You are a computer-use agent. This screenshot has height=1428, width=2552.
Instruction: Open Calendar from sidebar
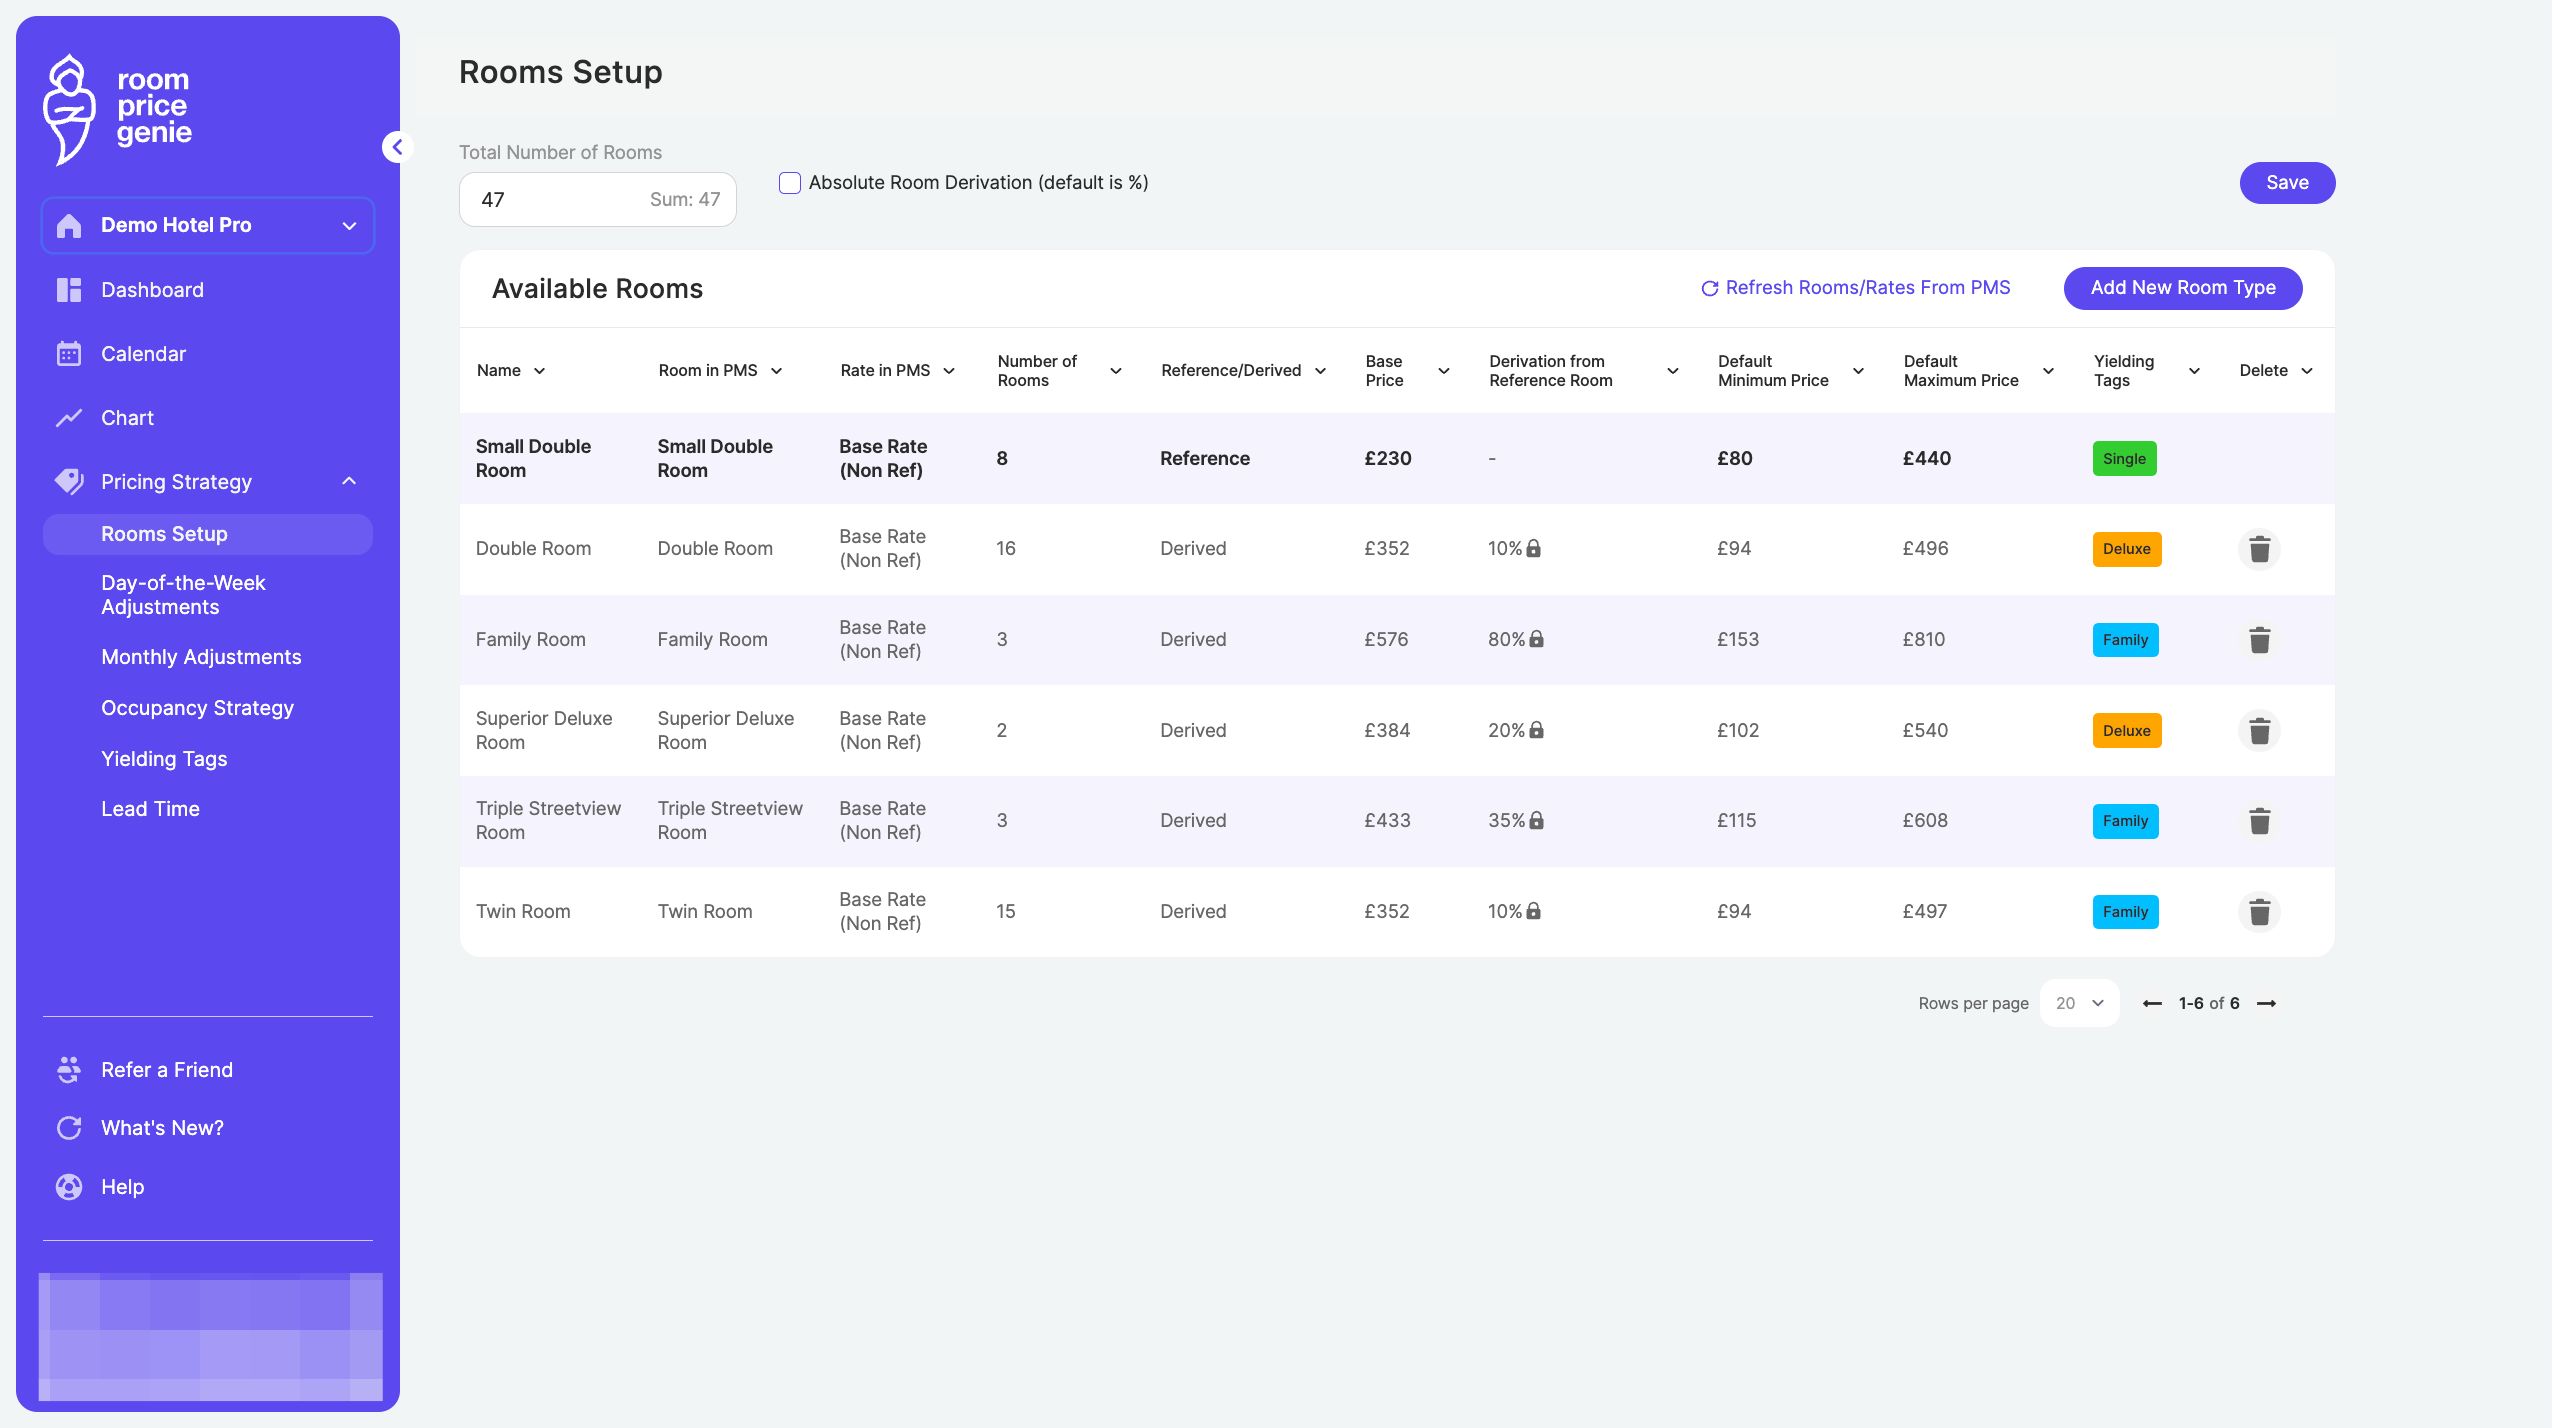tap(143, 354)
